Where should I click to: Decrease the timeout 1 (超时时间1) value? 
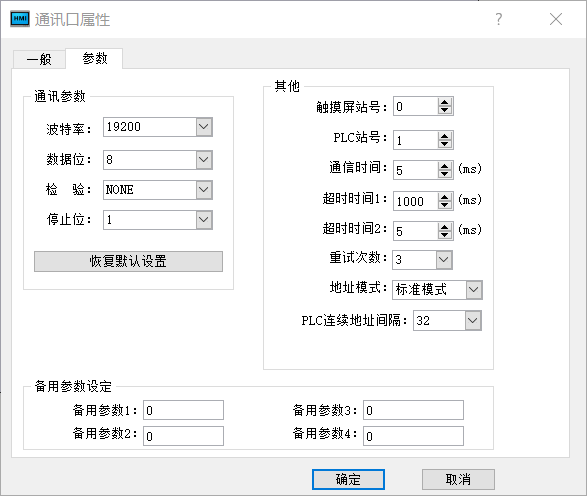click(x=444, y=205)
